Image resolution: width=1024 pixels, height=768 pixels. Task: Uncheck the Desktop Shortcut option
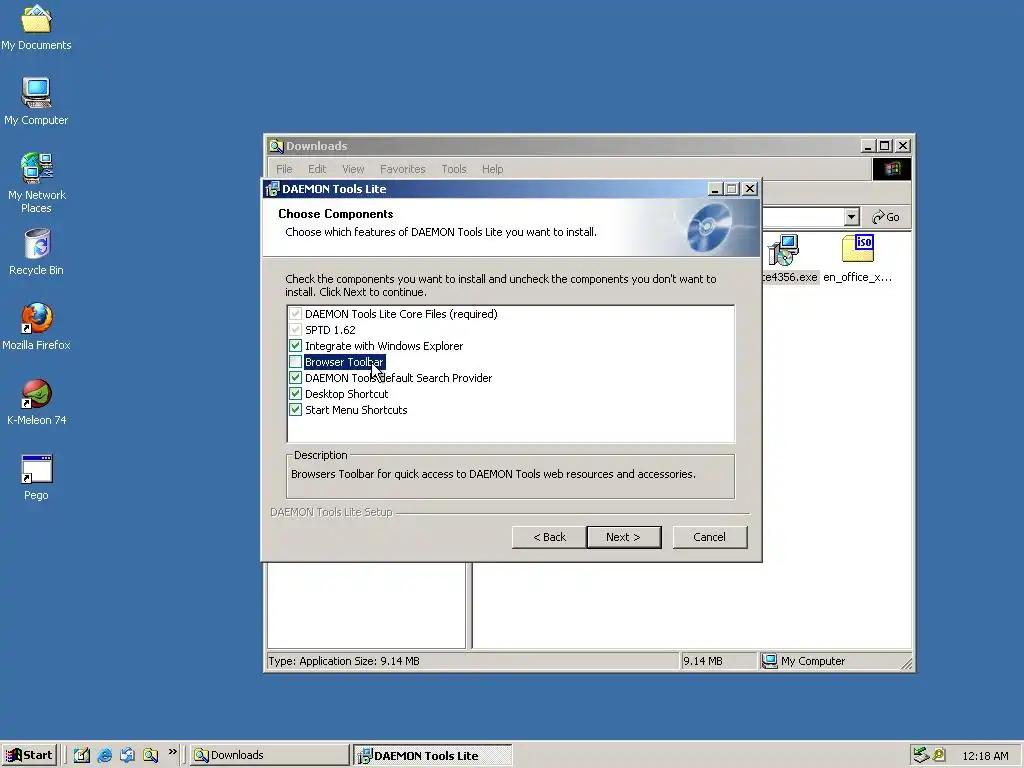point(295,394)
